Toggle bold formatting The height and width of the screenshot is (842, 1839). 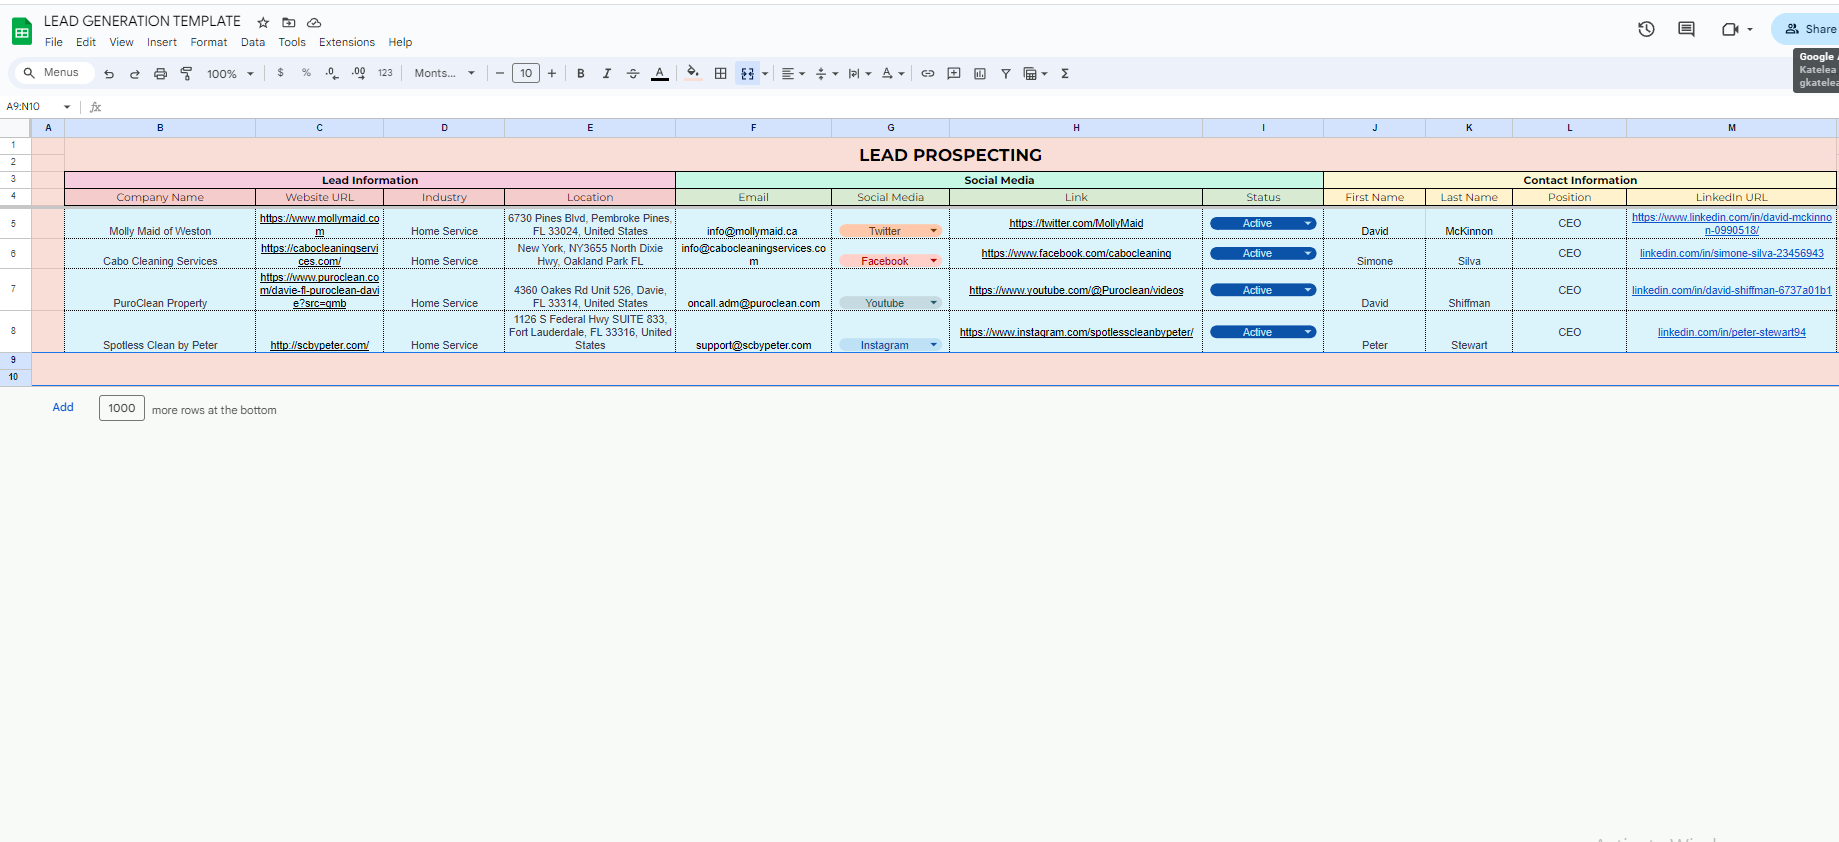(581, 73)
